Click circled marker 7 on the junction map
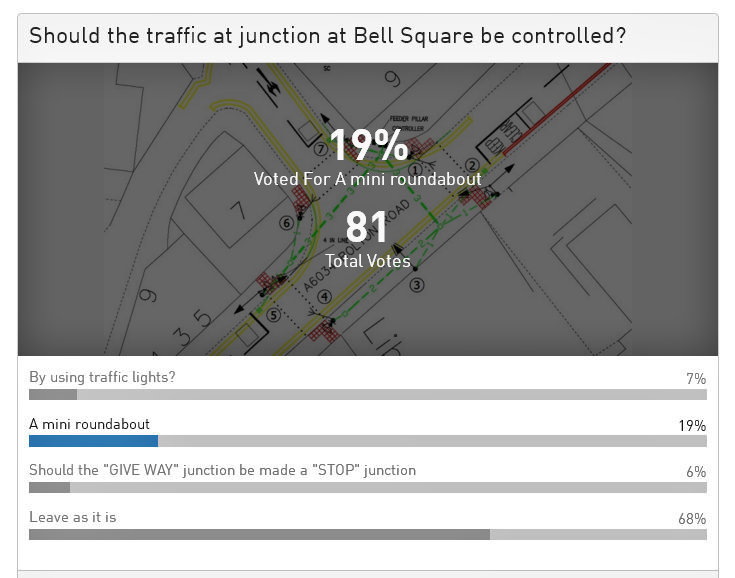735x578 pixels. (x=320, y=149)
